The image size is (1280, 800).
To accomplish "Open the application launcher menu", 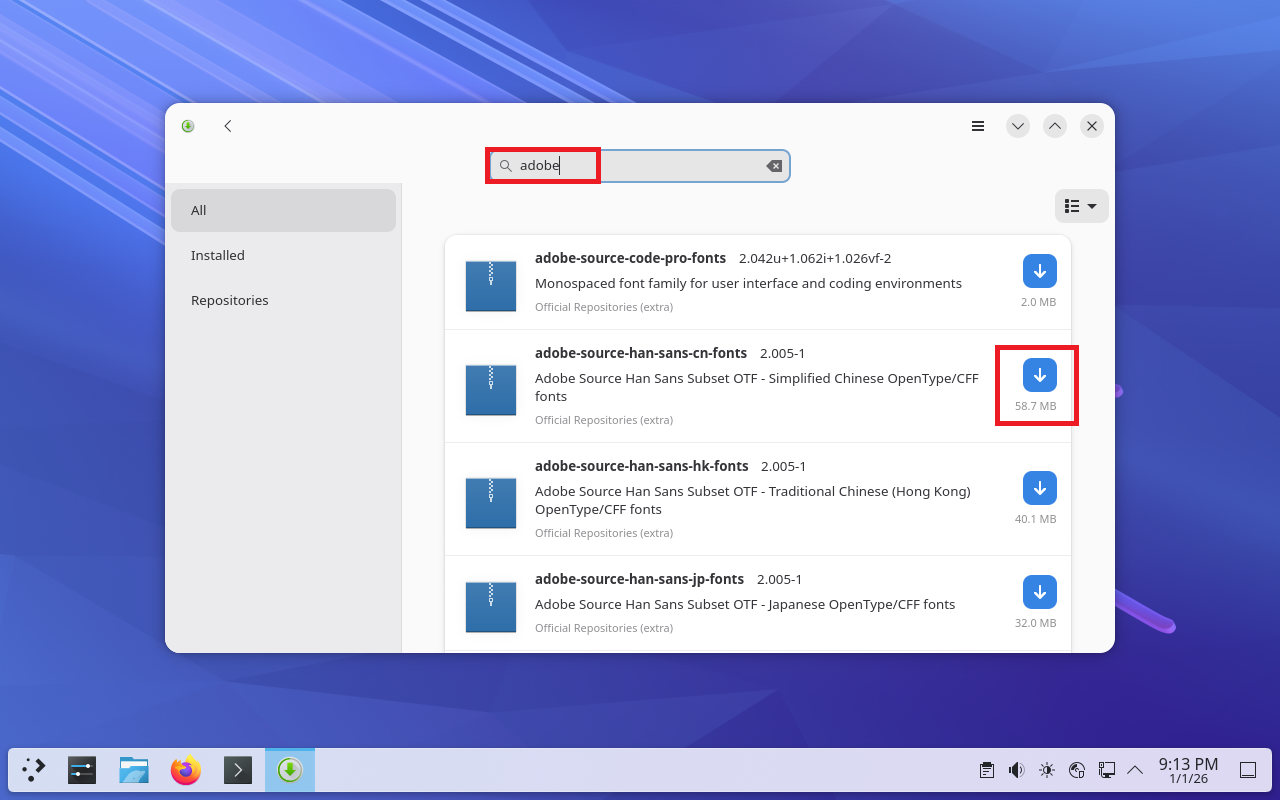I will pos(34,770).
